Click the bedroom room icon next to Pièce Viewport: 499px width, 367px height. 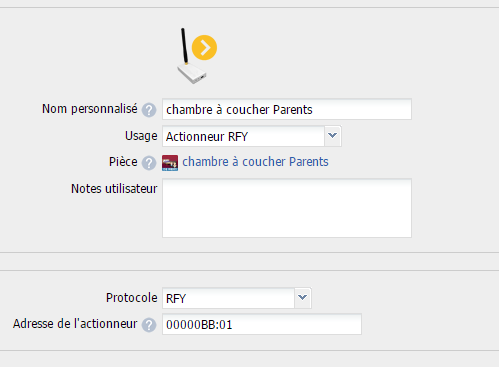(170, 163)
